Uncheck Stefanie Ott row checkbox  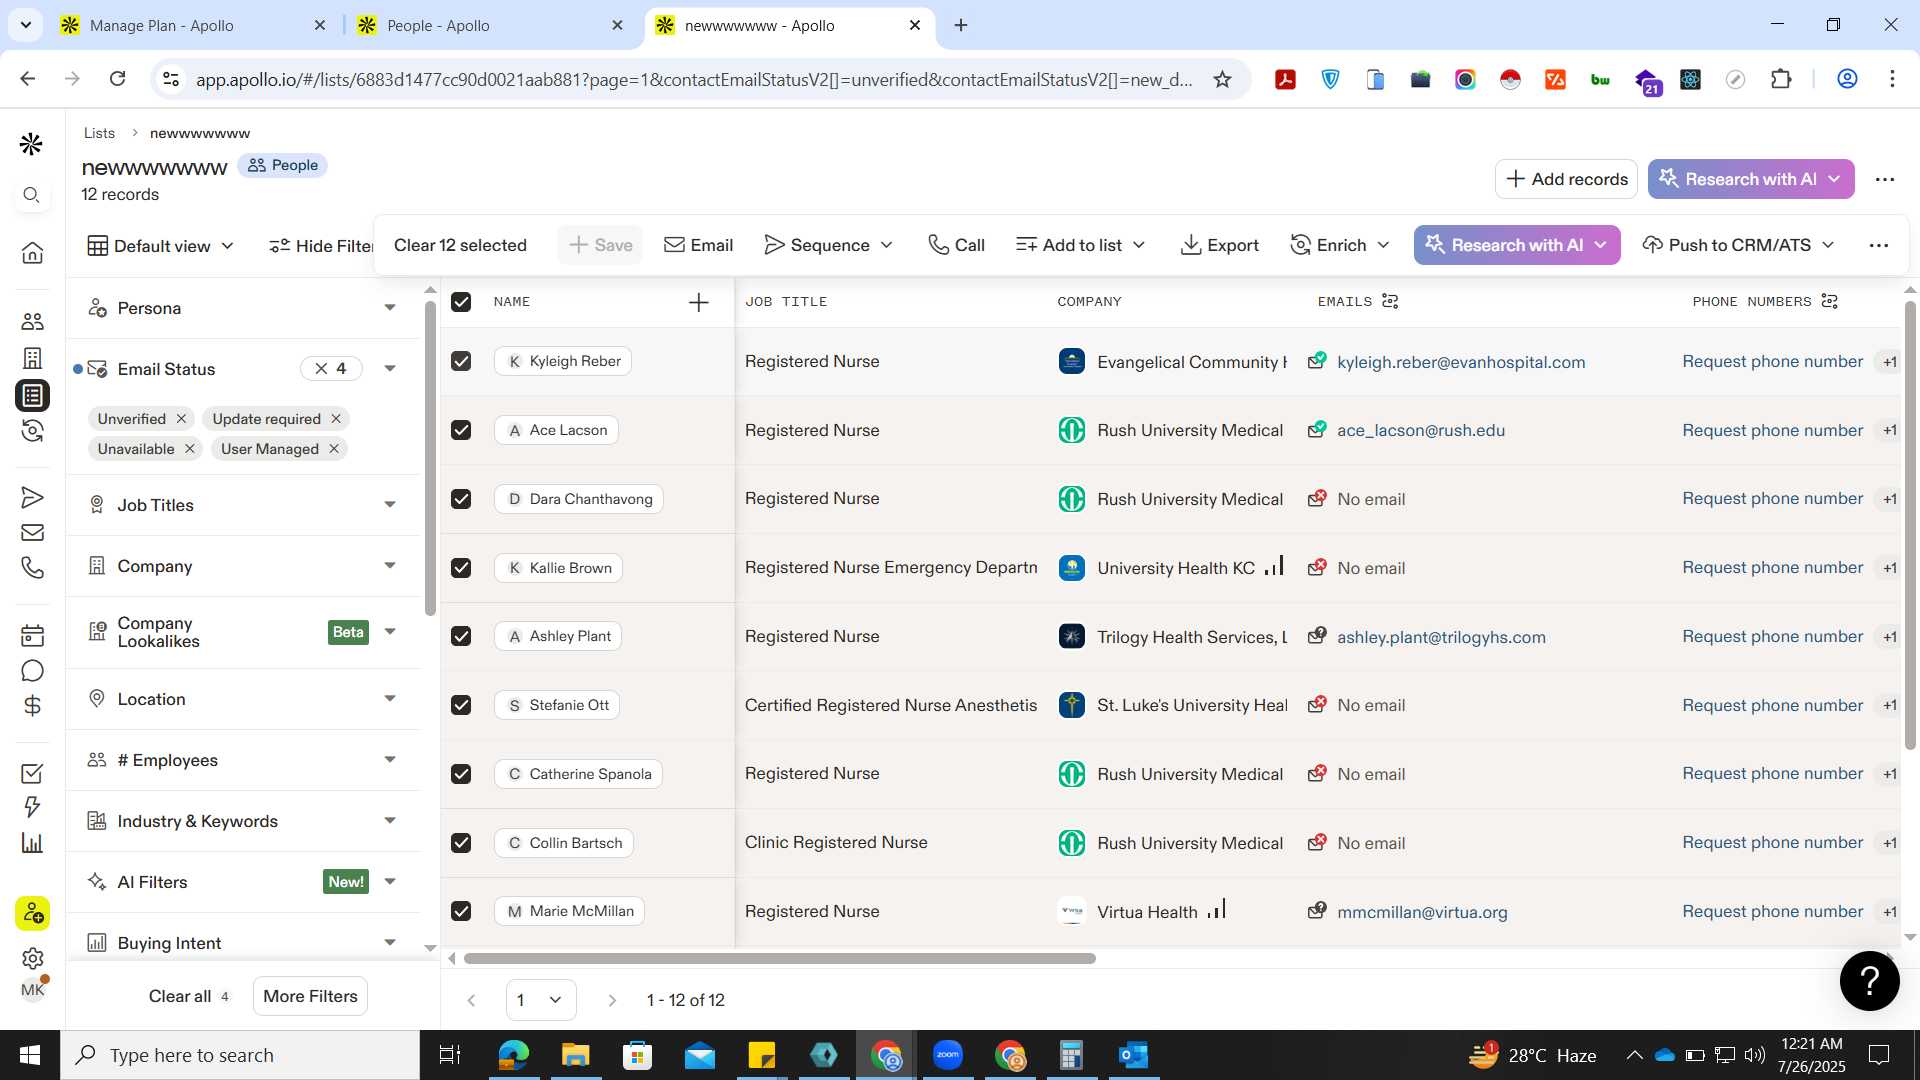pos(461,705)
